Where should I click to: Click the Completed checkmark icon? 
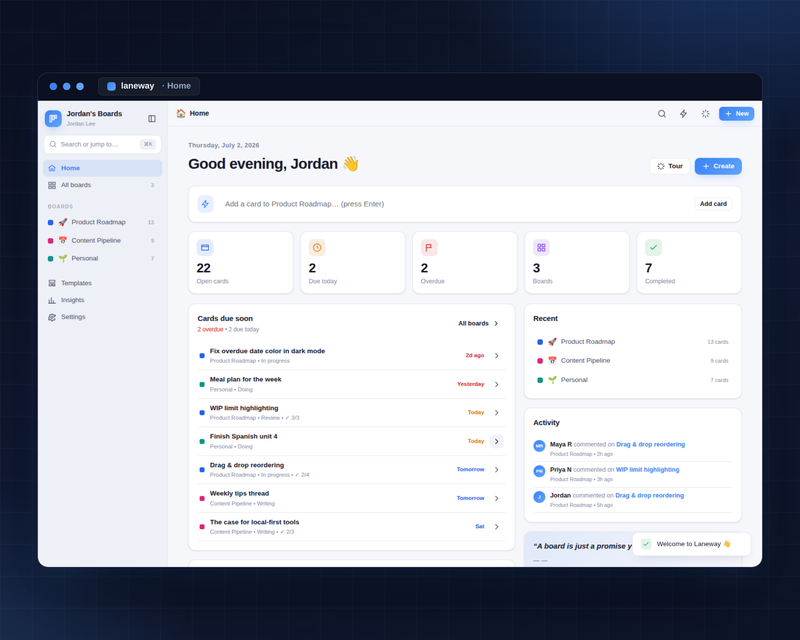click(x=653, y=248)
